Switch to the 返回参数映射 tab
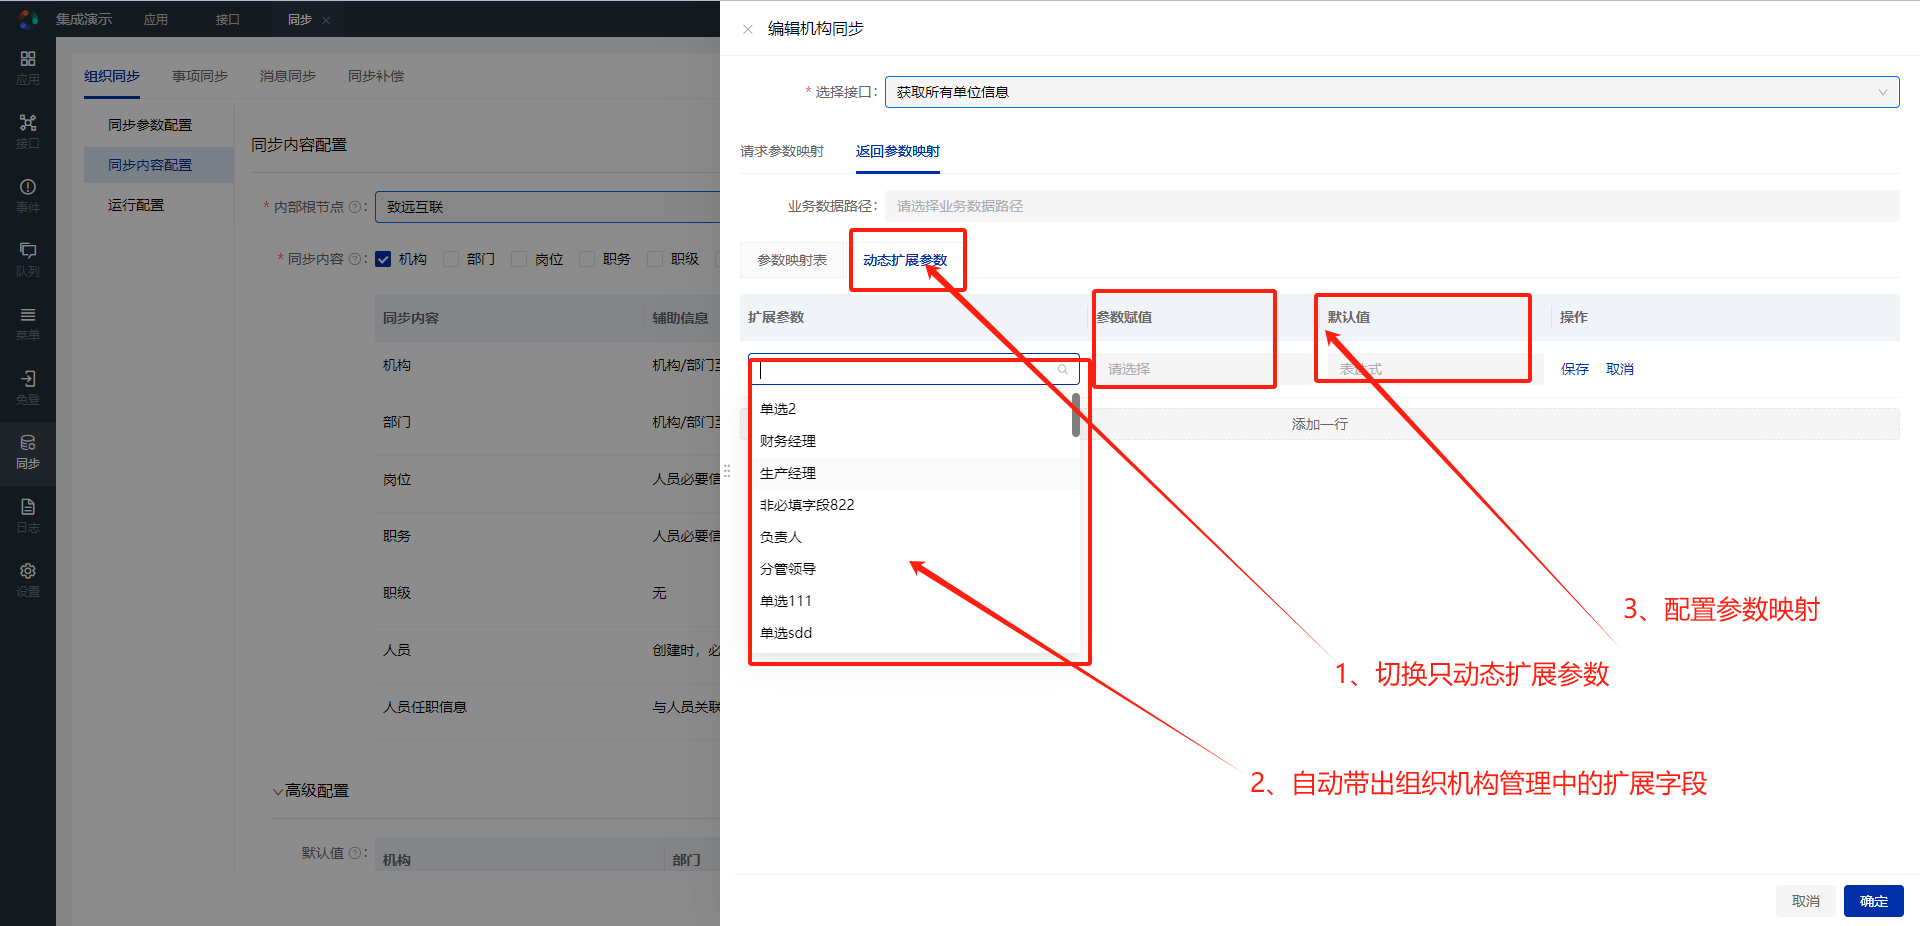 [898, 151]
